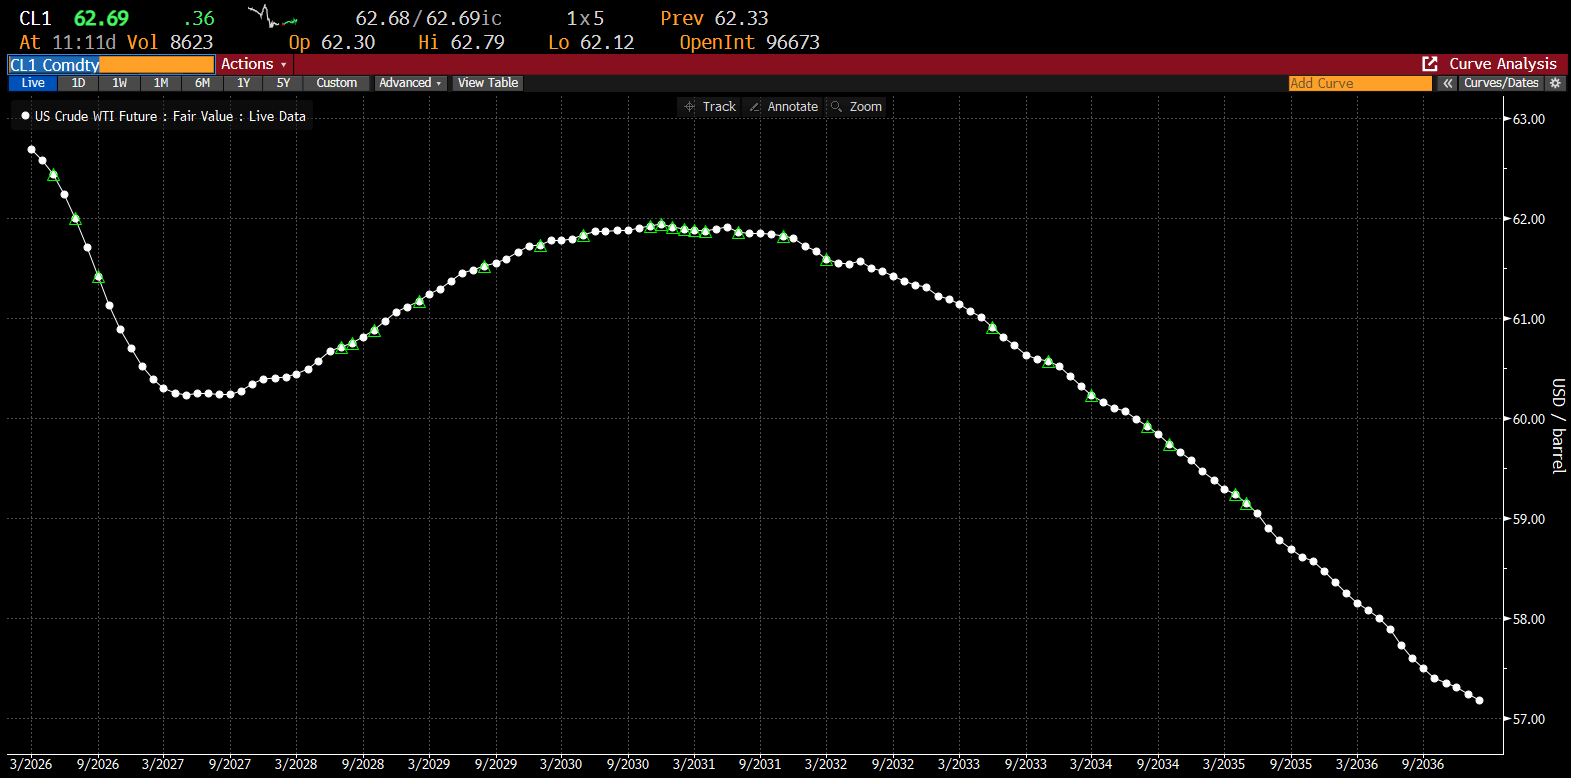1571x778 pixels.
Task: Click the 57.00 y-axis label
Action: [1528, 719]
